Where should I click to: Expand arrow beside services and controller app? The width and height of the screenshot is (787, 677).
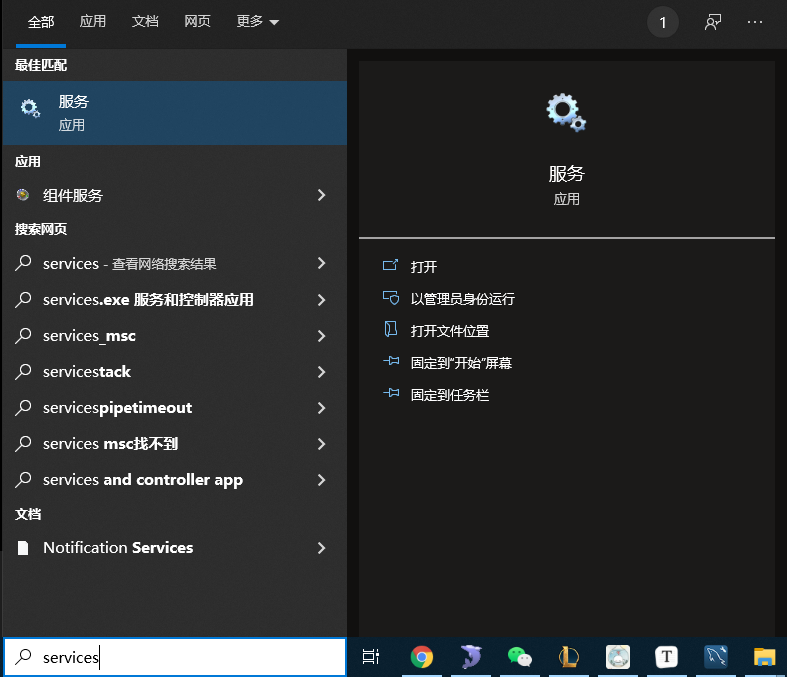[x=321, y=480]
